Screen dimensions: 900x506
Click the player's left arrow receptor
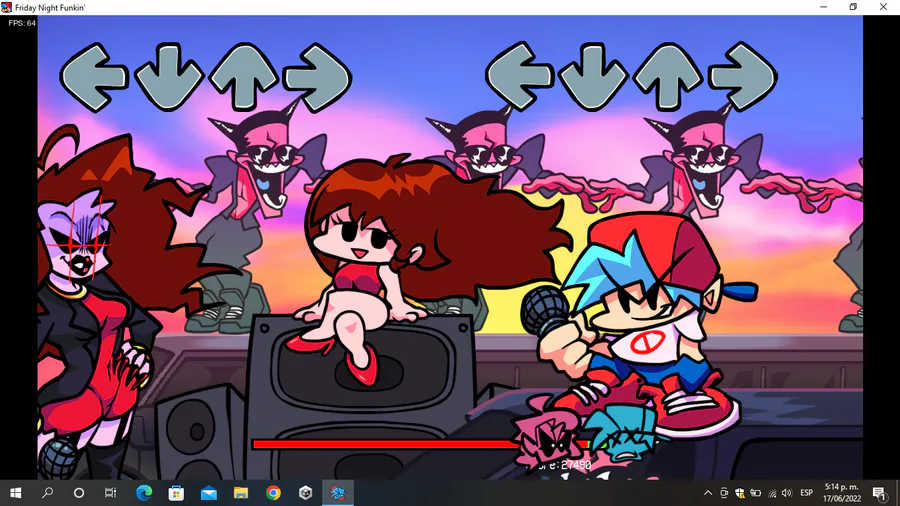tap(520, 76)
